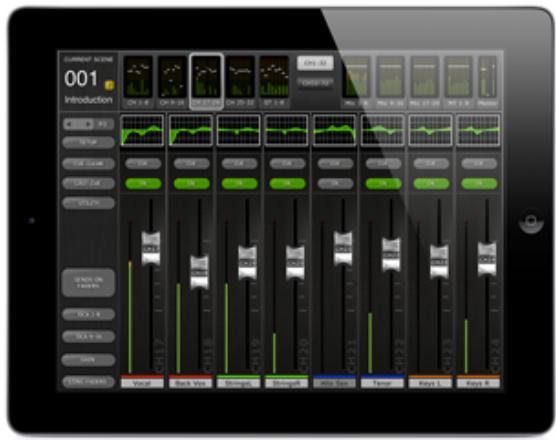This screenshot has width=556, height=440.
Task: Select the CH 17-24 meter bank
Action: [x=206, y=81]
